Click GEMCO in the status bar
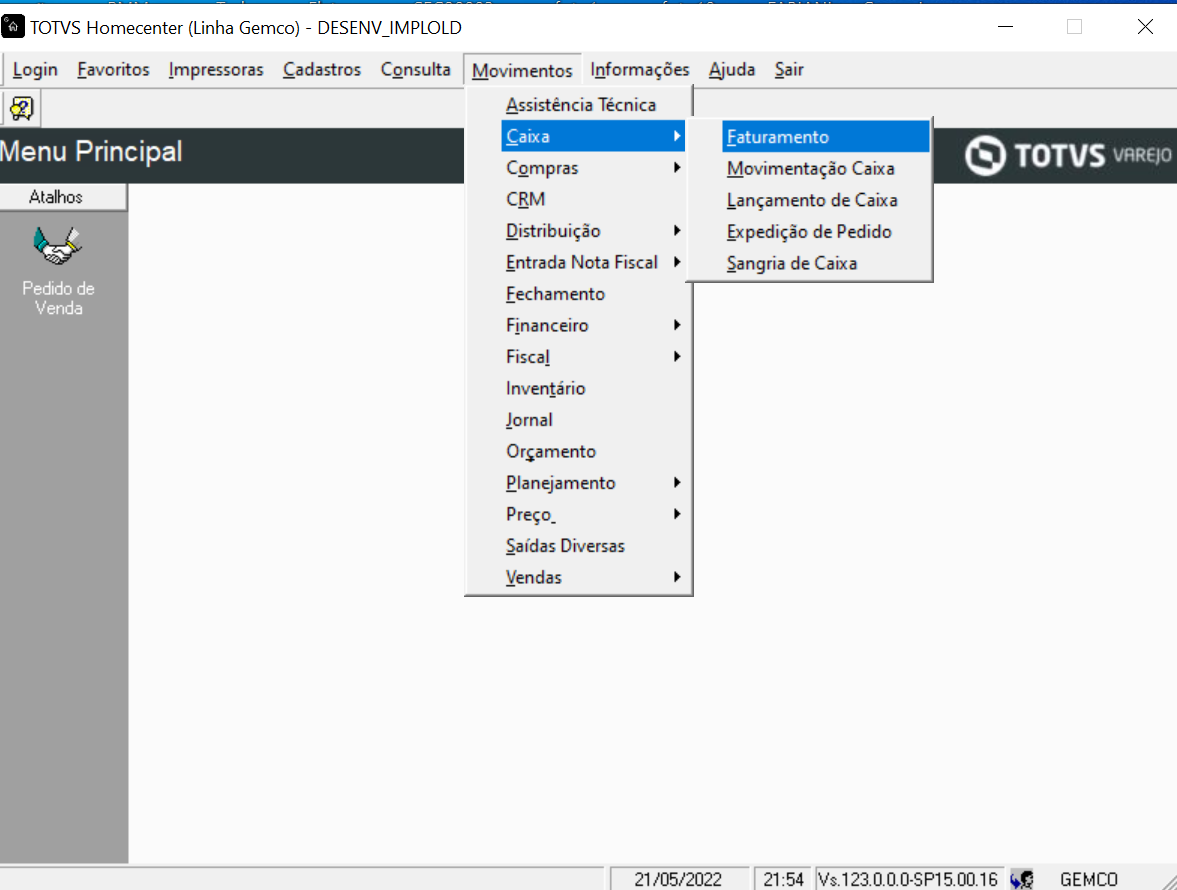The image size is (1177, 890). pyautogui.click(x=1088, y=879)
